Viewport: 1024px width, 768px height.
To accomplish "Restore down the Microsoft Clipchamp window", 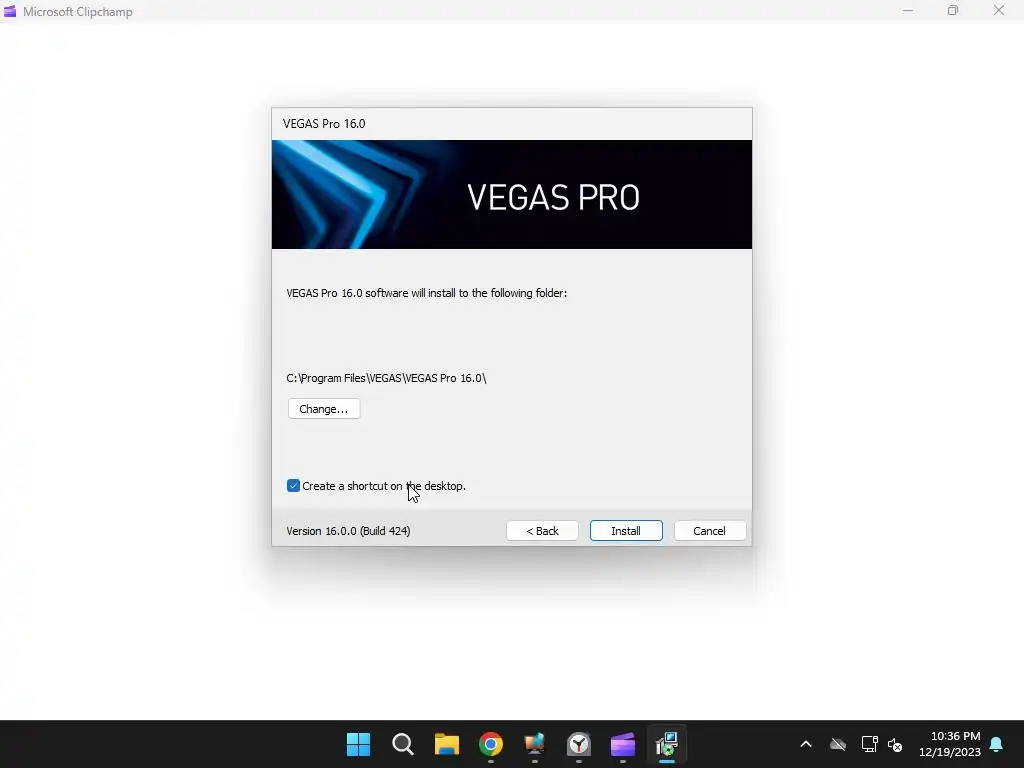I will 953,10.
